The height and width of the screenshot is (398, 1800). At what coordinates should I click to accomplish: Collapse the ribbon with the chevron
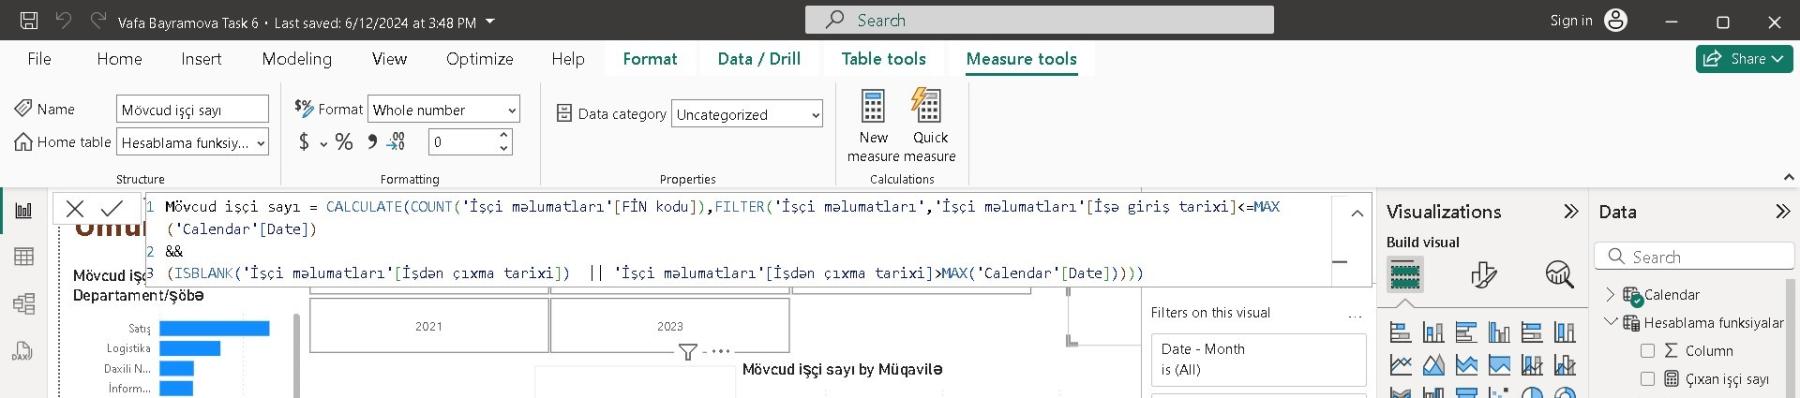click(x=1788, y=177)
